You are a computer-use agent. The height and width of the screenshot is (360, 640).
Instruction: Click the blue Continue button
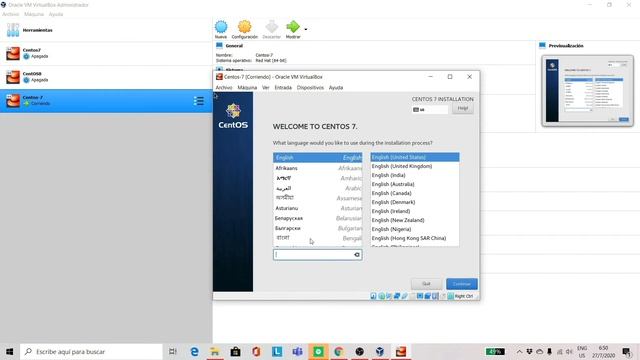tap(462, 284)
